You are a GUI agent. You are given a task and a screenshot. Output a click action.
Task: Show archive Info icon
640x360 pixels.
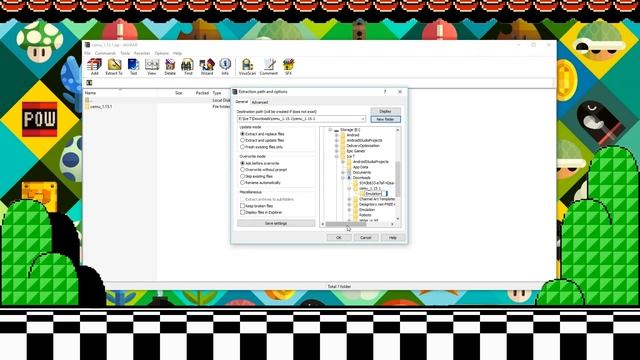[225, 67]
